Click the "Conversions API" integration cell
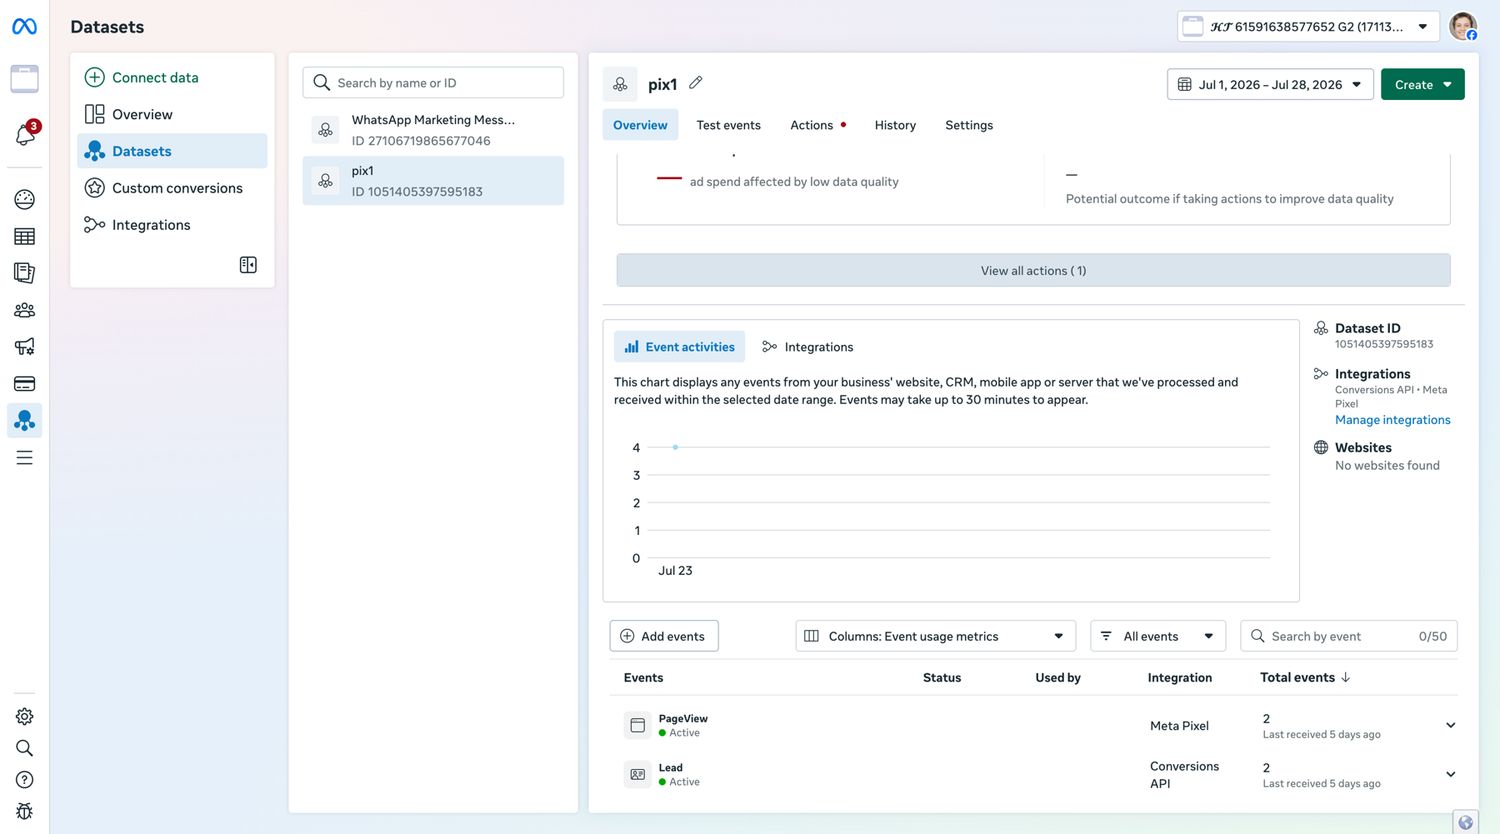1500x834 pixels. point(1184,775)
